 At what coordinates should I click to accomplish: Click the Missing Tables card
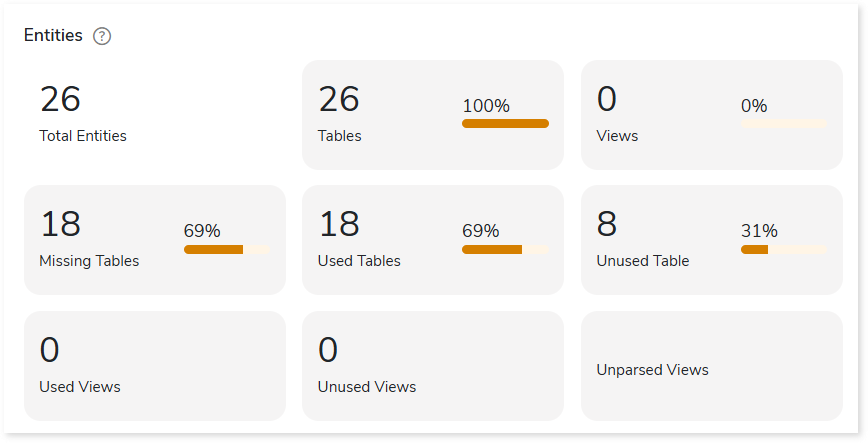(x=155, y=240)
